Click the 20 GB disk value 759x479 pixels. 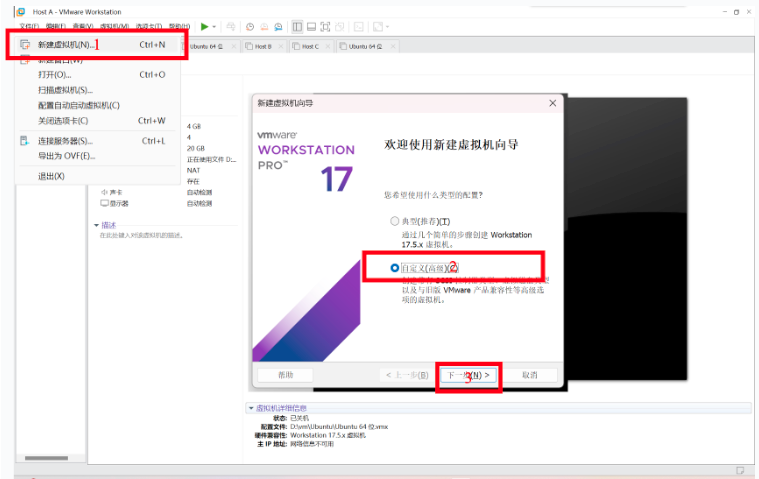[x=196, y=148]
